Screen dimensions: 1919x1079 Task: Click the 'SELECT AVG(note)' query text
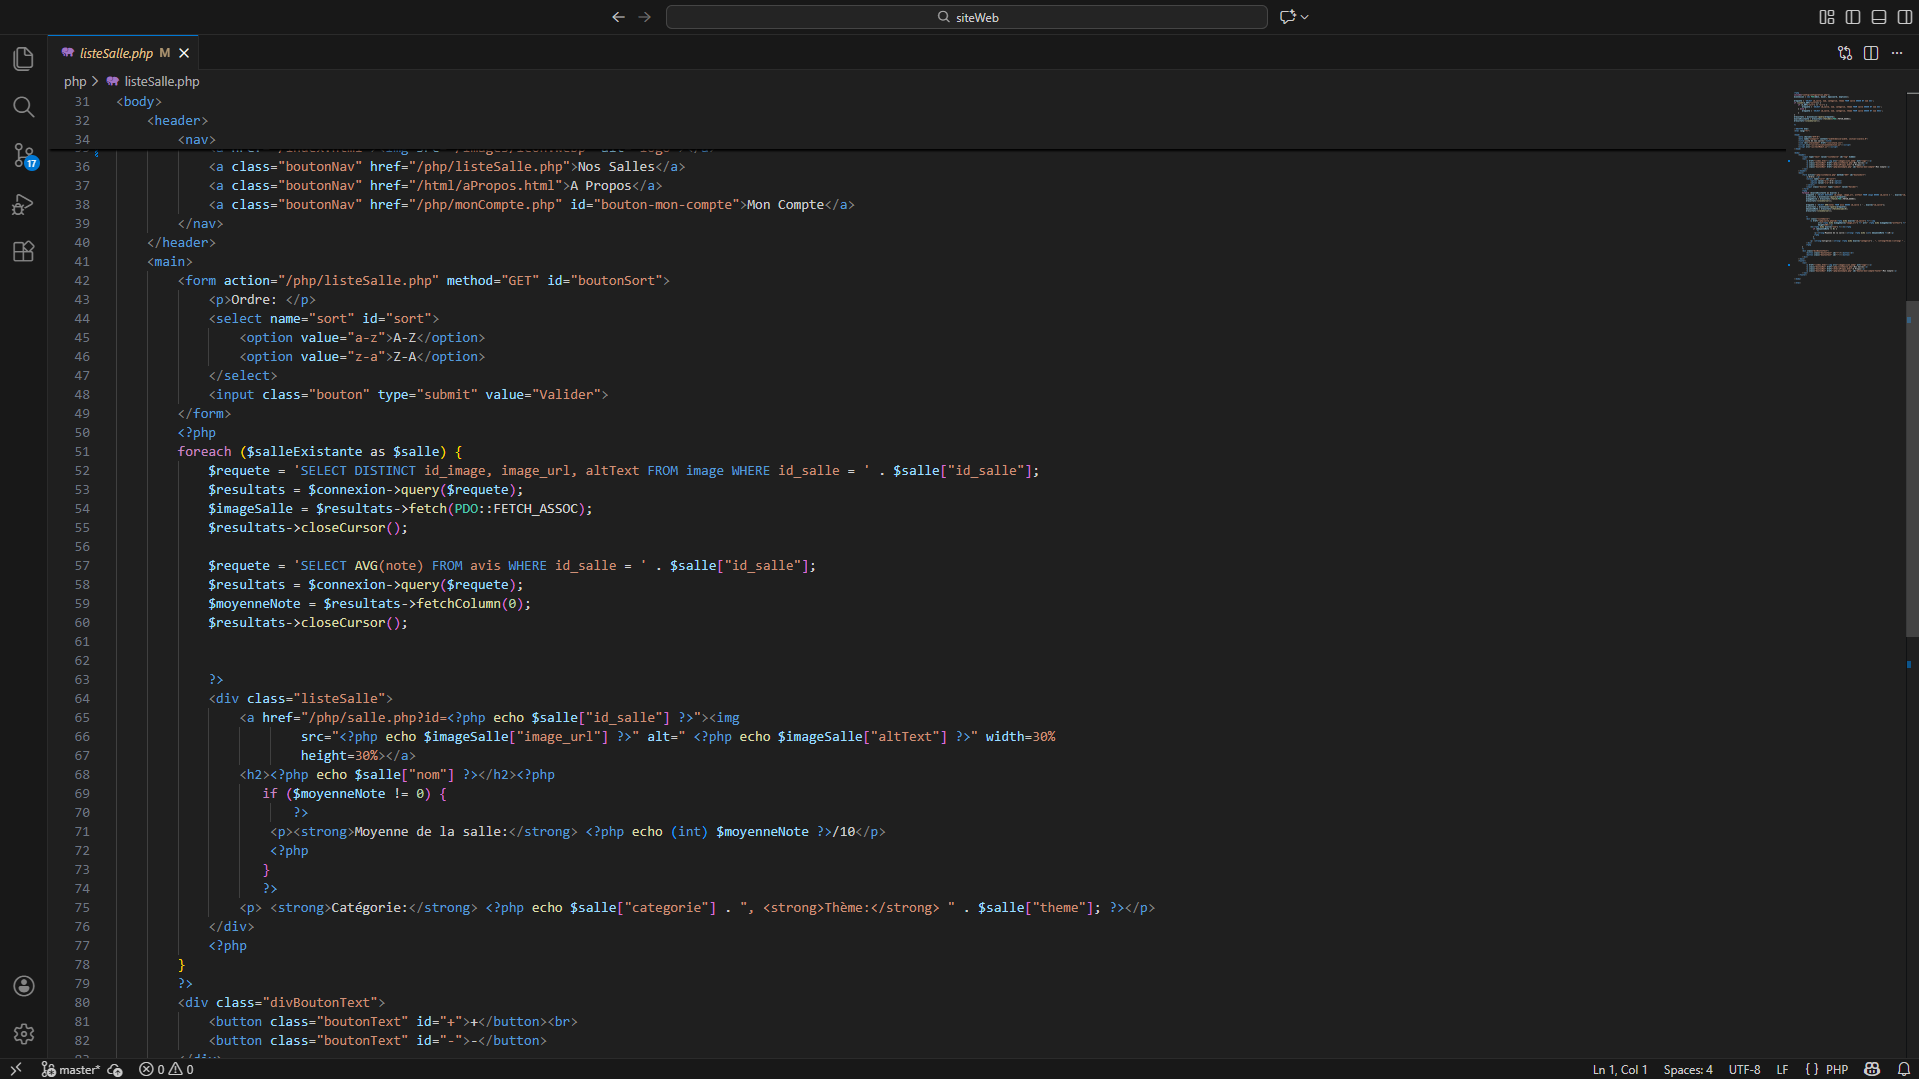coord(362,566)
